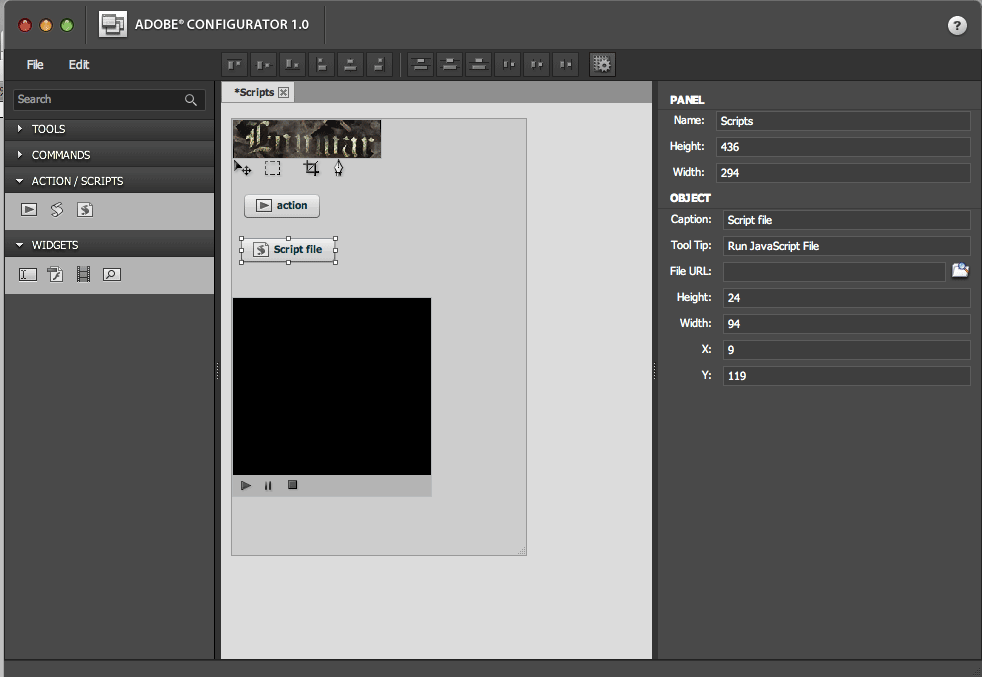Select the "Script file" button on the canvas
This screenshot has height=677, width=982.
[288, 250]
